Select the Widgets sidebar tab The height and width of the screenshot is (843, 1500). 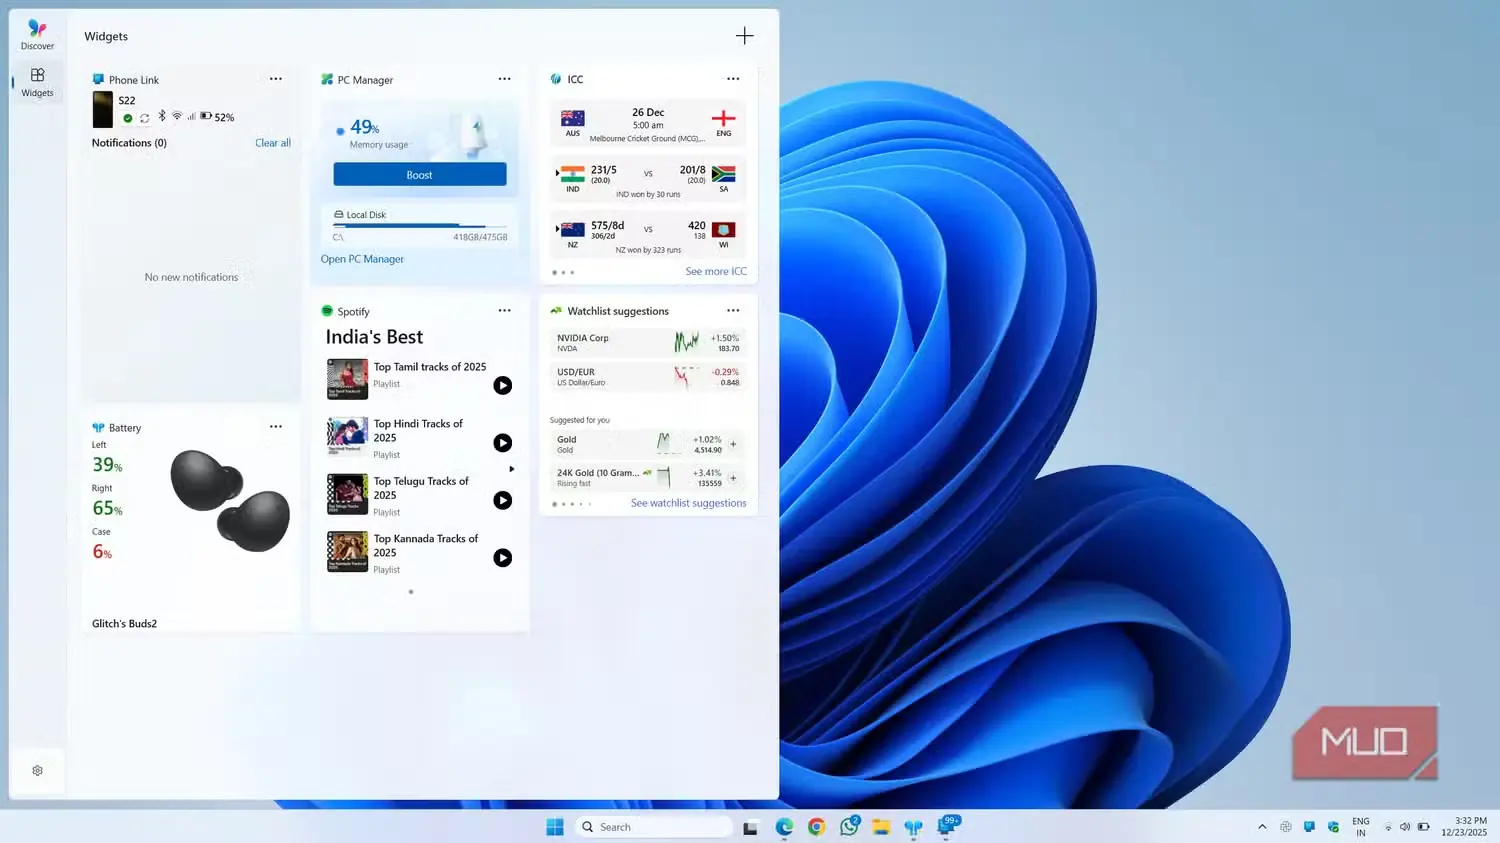tap(37, 82)
